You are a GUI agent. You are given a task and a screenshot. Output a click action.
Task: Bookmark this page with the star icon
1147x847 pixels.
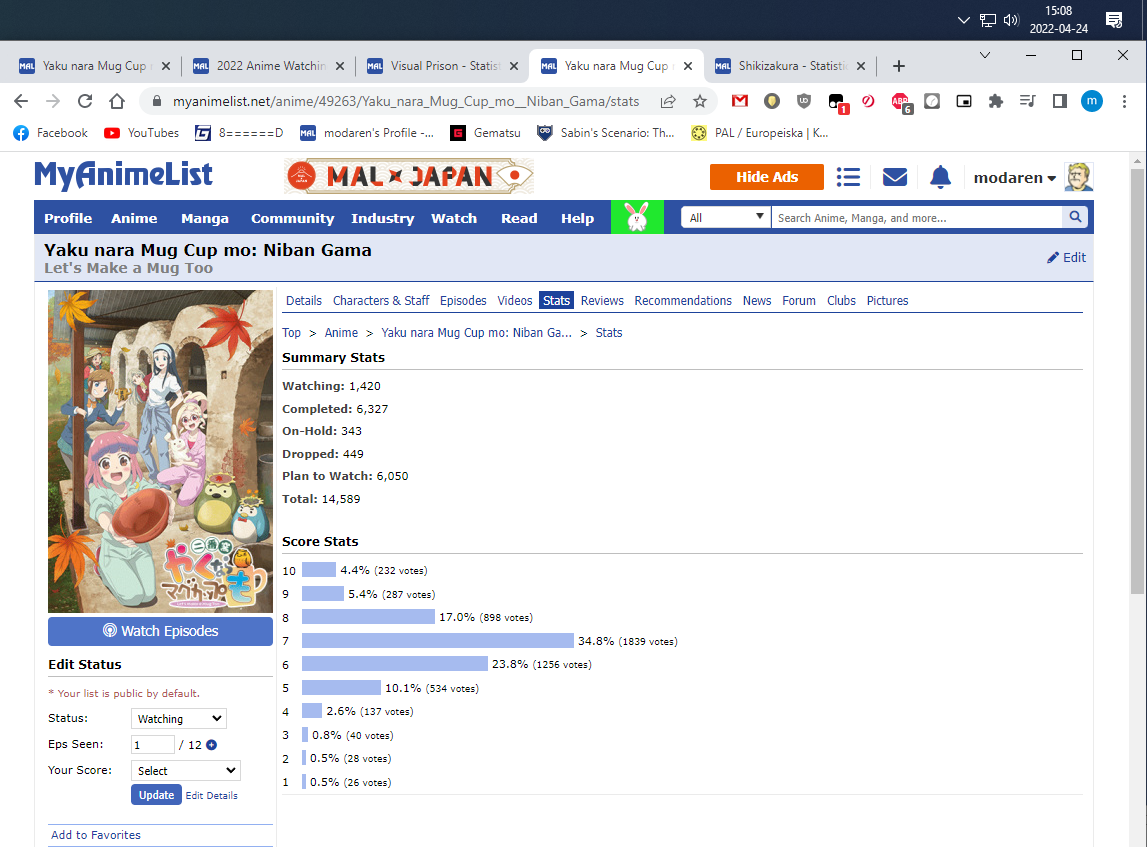tap(700, 101)
